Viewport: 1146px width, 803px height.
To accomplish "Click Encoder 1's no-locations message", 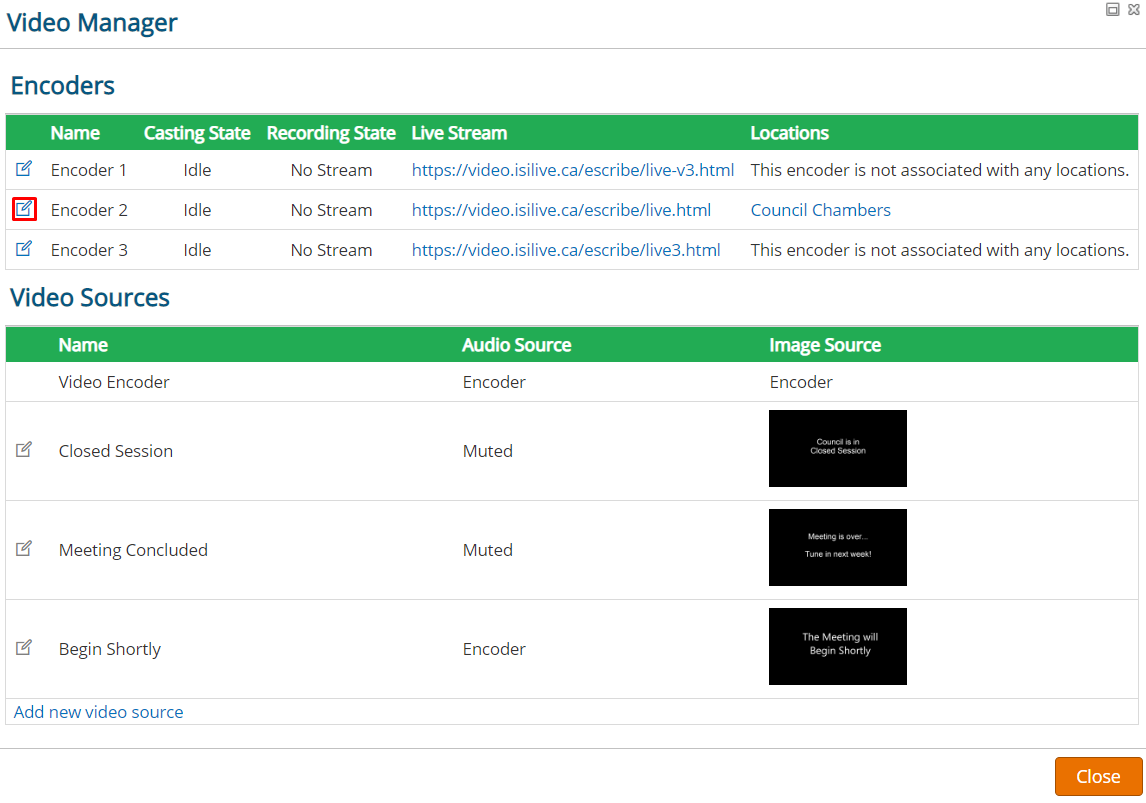I will [940, 170].
